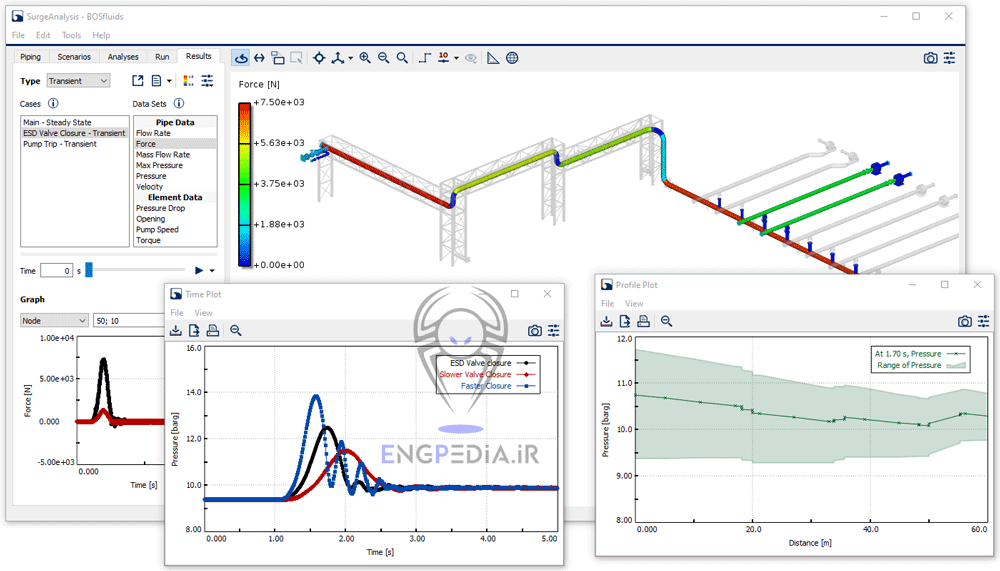Click Time Plot download data icon
The height and width of the screenshot is (571, 1000).
[x=175, y=330]
